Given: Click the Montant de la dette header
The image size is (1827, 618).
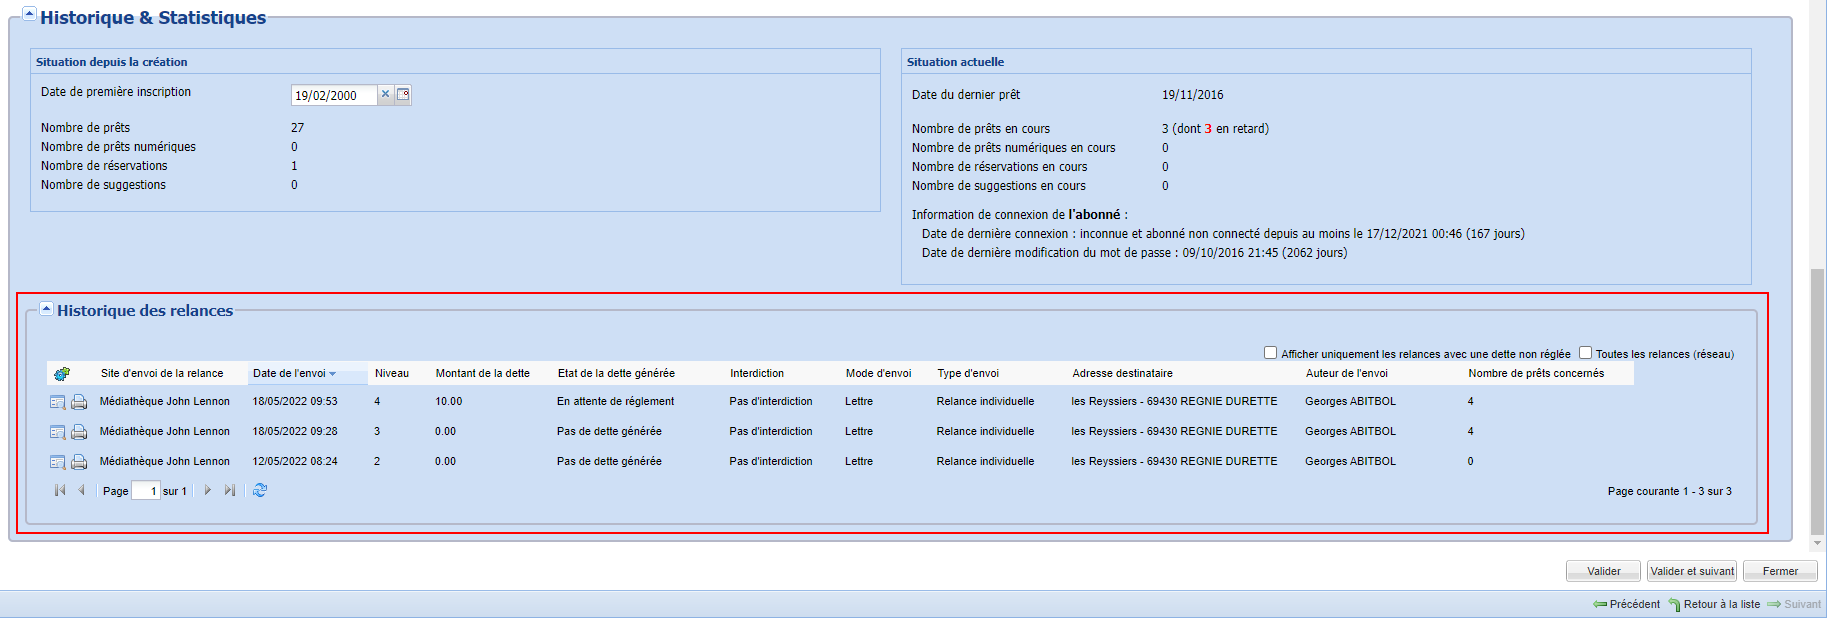Looking at the screenshot, I should 482,374.
